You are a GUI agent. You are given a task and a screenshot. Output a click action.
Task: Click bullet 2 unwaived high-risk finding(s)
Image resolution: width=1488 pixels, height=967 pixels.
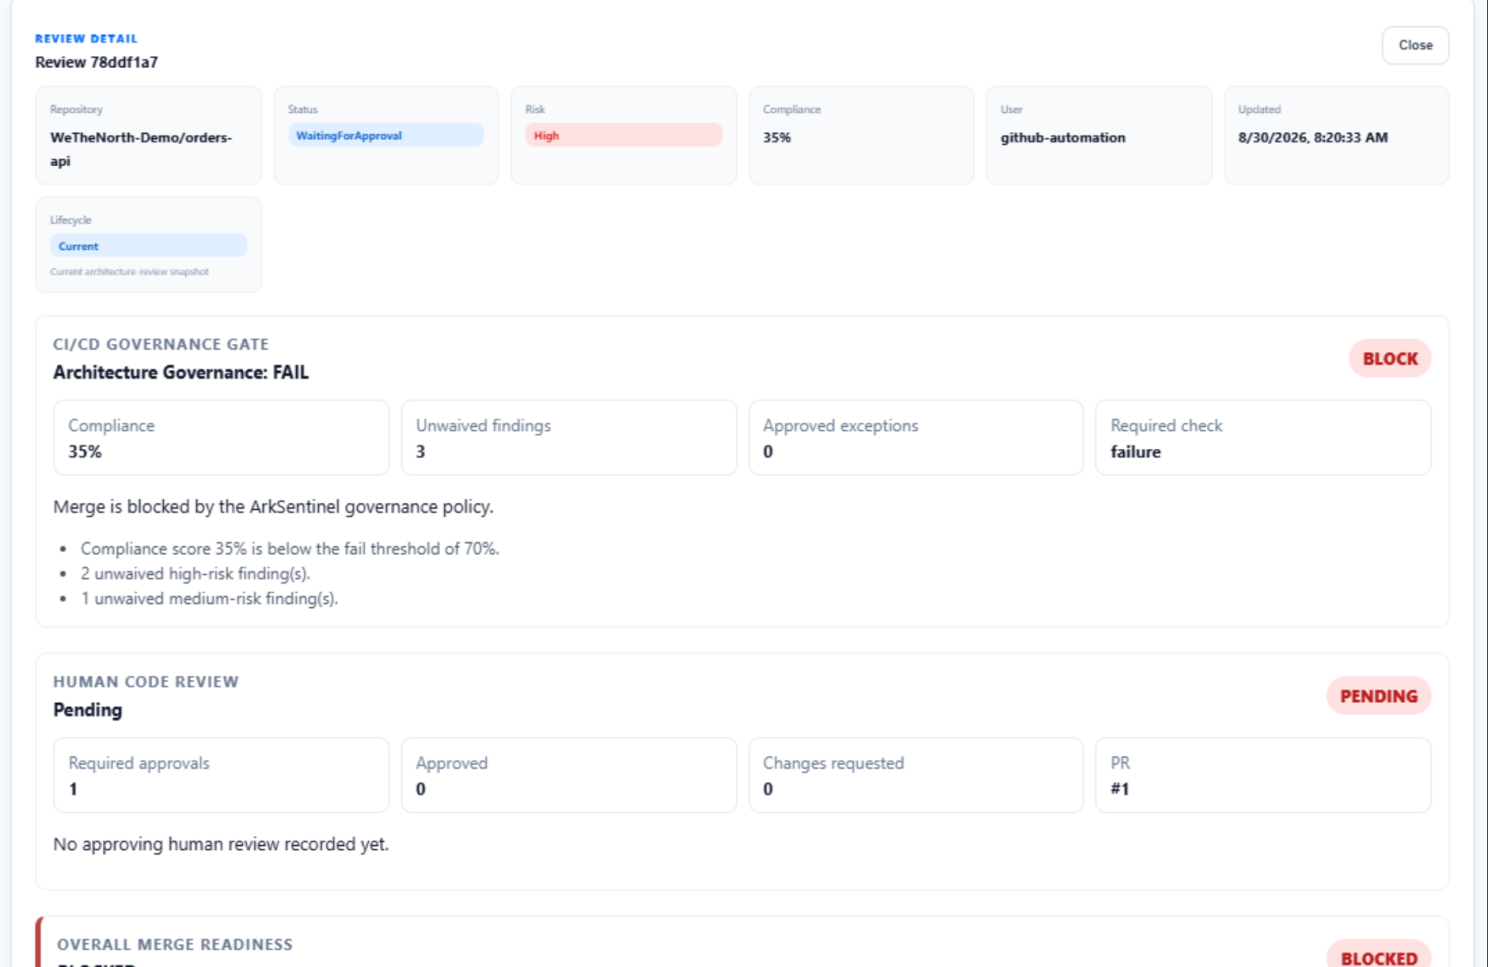pos(196,574)
